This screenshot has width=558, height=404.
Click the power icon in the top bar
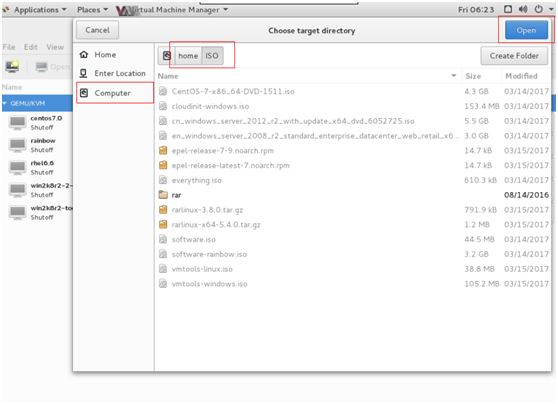tap(539, 9)
